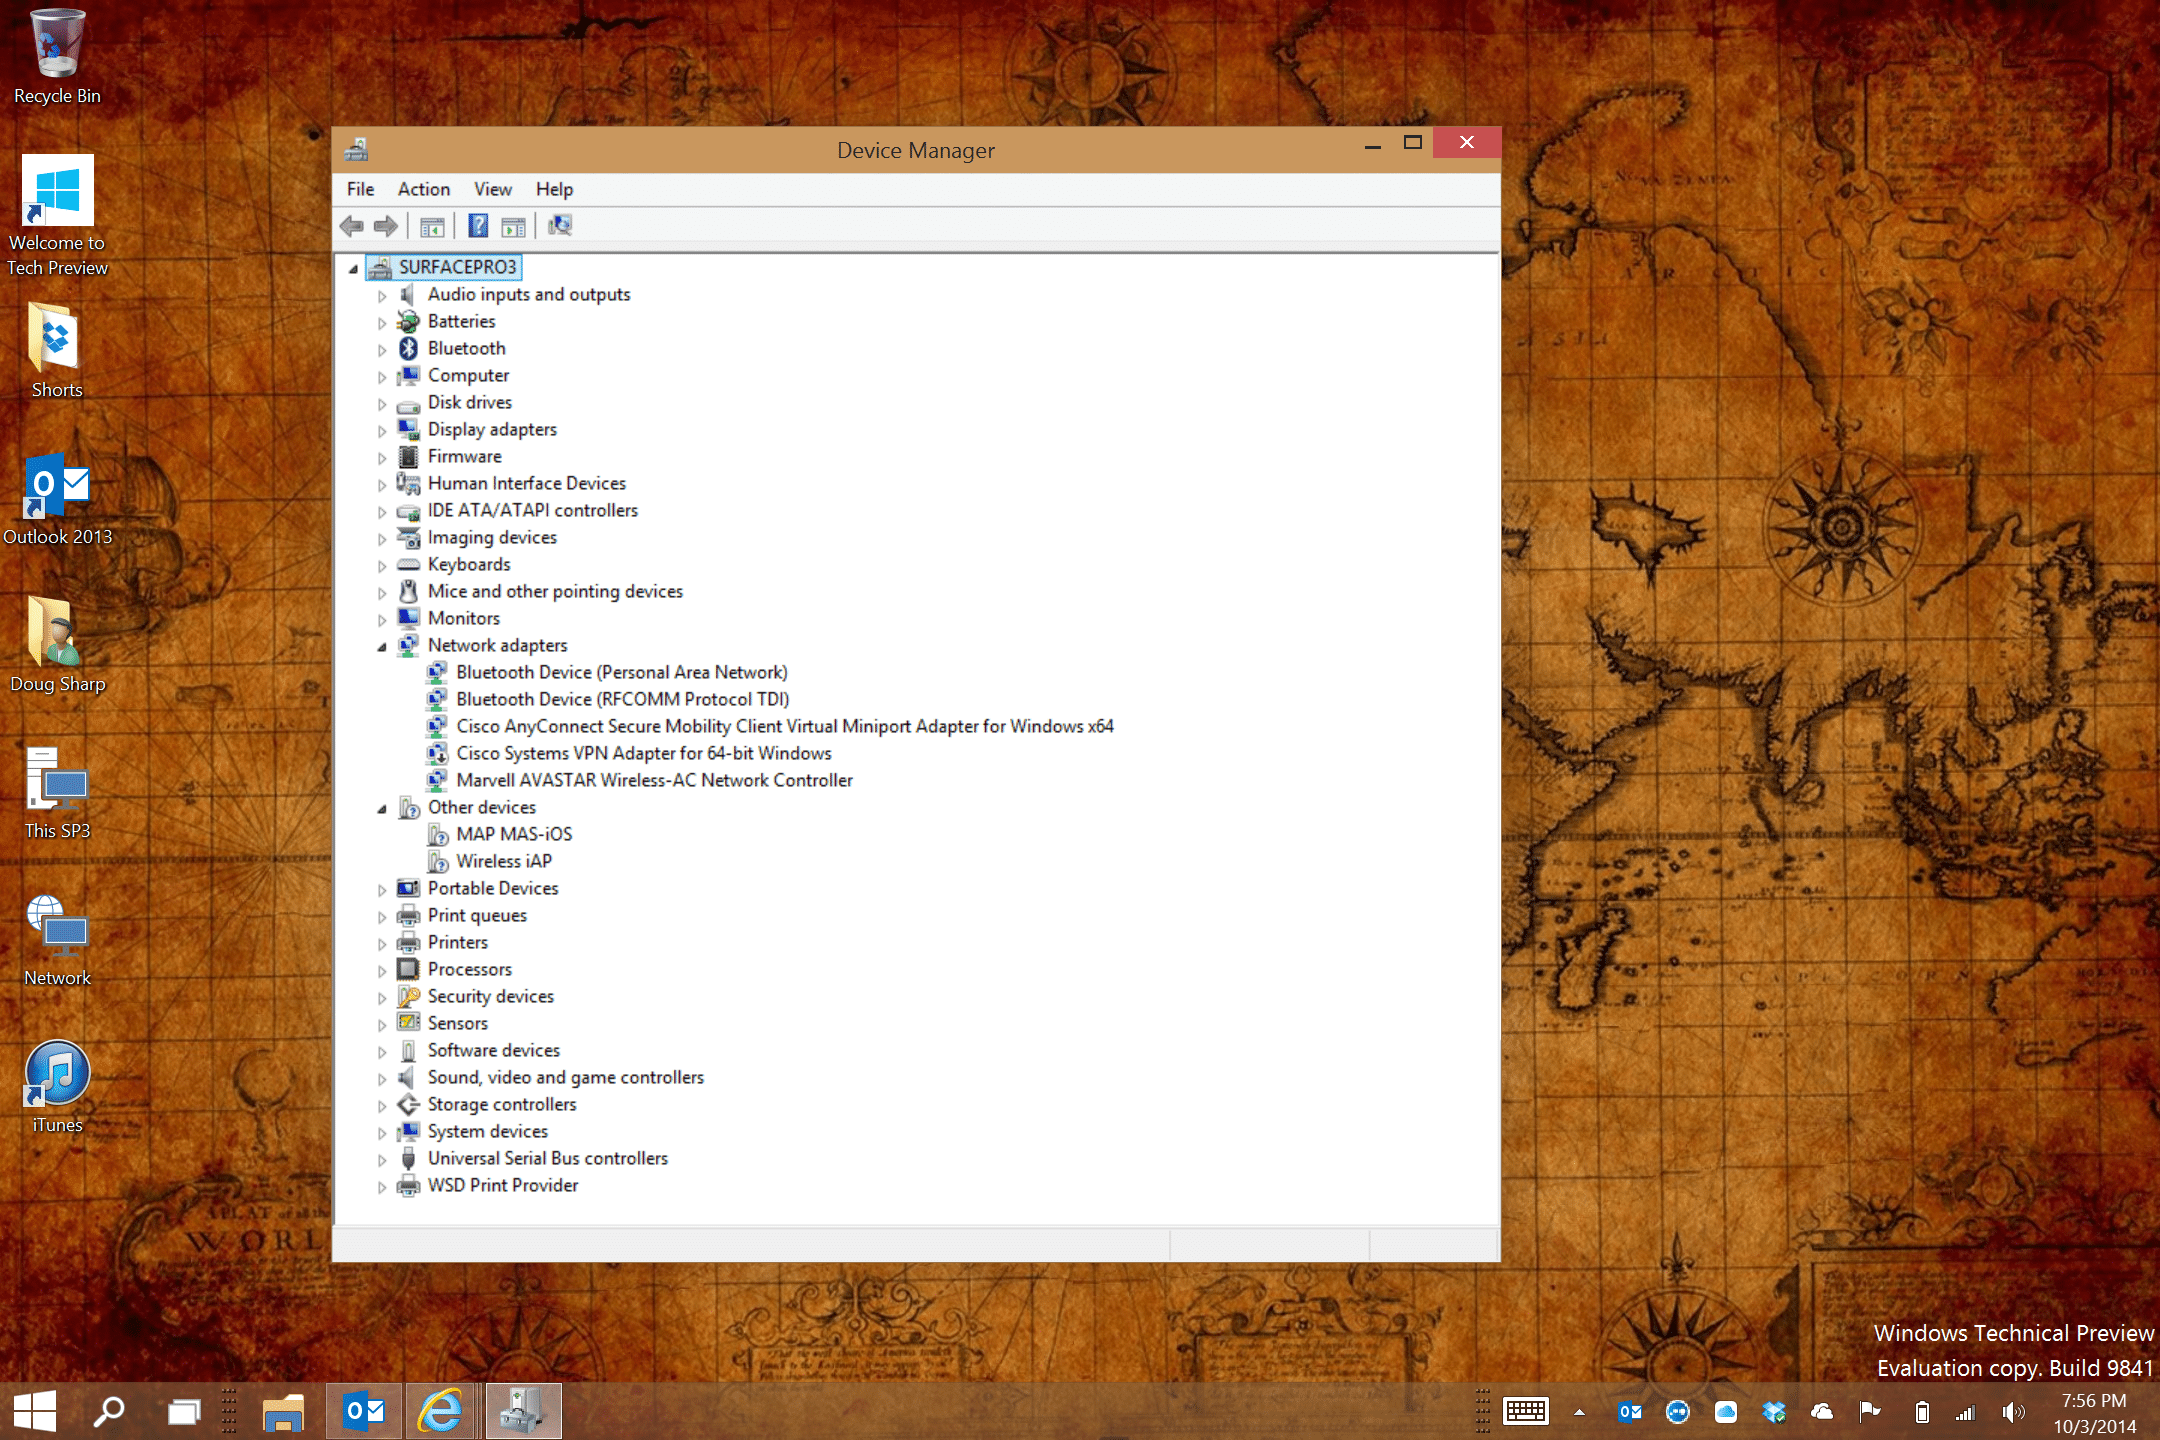This screenshot has width=2160, height=1440.
Task: Click the Mice and other pointing devices icon
Action: pyautogui.click(x=408, y=591)
